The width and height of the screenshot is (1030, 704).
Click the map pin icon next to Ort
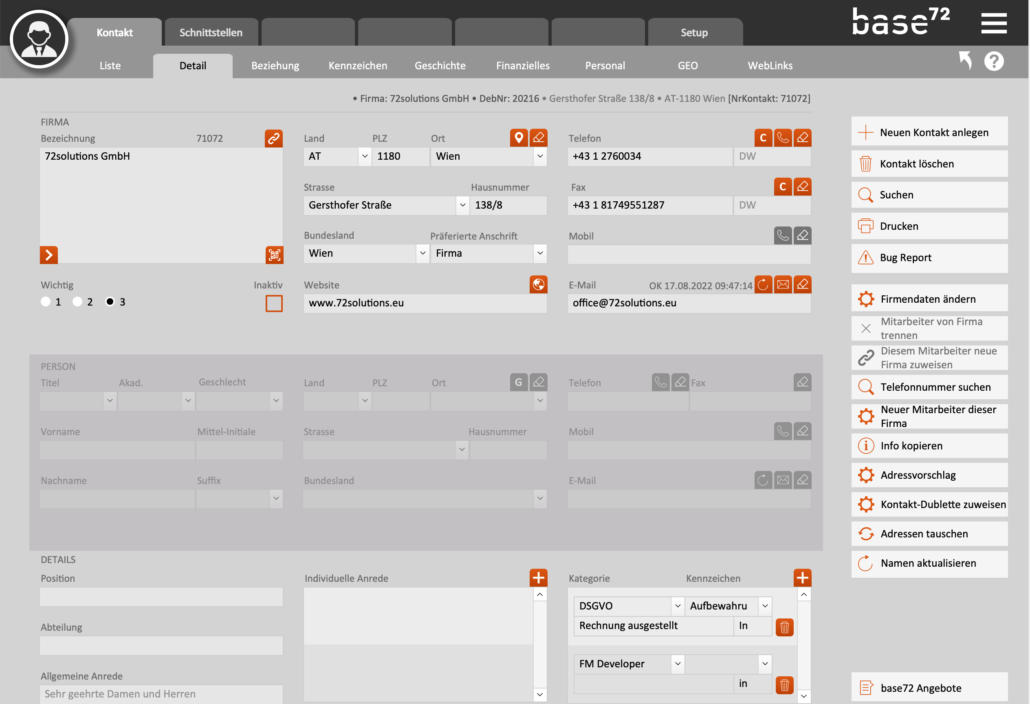(518, 138)
